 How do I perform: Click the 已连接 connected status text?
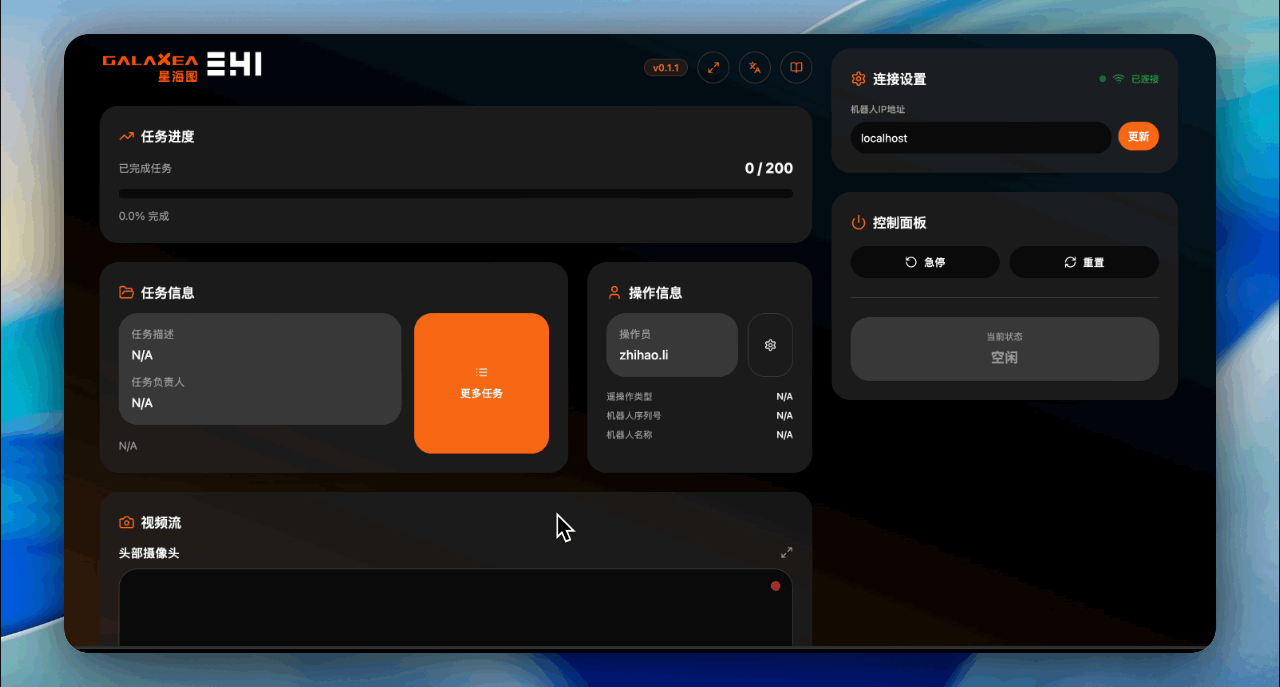coord(1146,78)
